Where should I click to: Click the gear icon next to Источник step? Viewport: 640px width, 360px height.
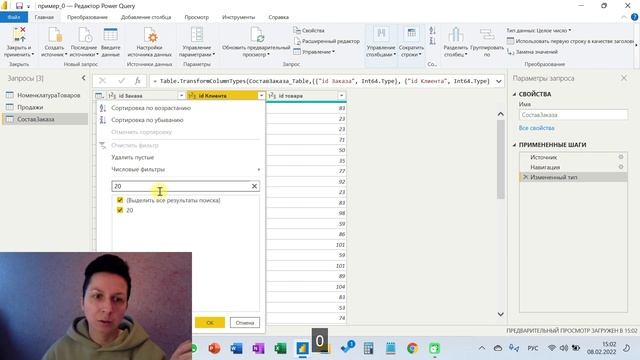coord(621,157)
